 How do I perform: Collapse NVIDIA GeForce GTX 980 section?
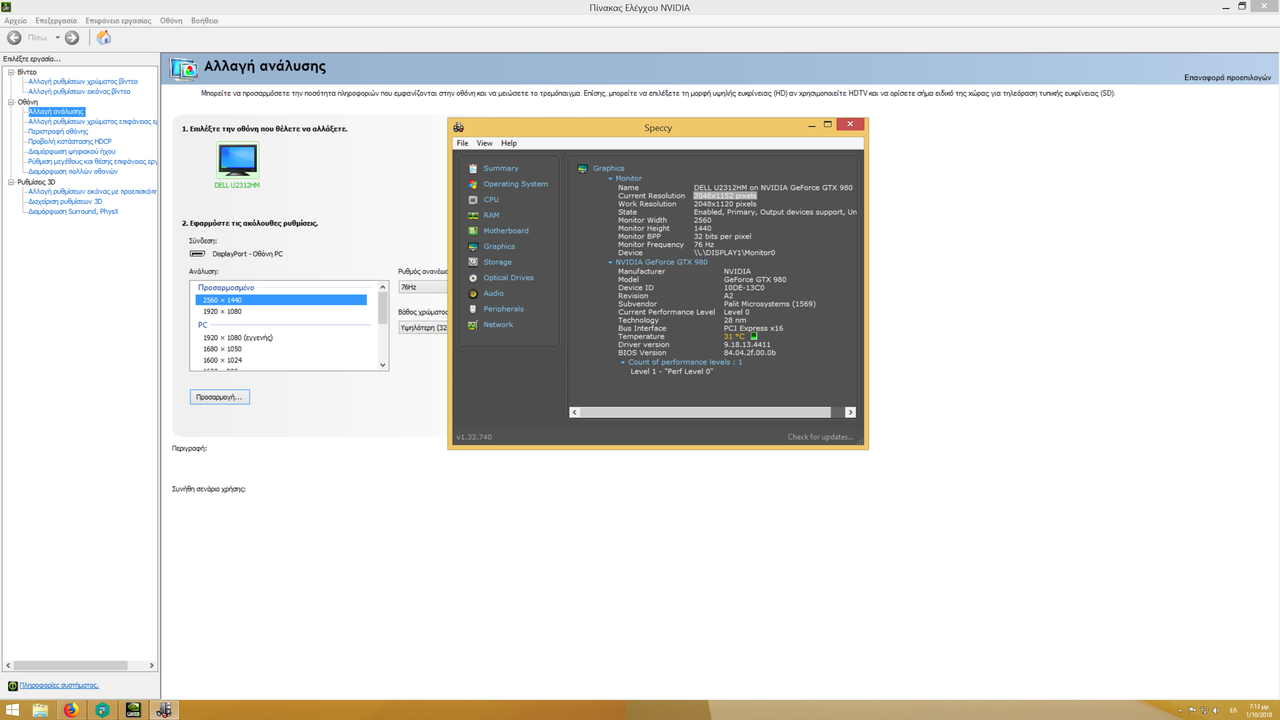tap(610, 262)
